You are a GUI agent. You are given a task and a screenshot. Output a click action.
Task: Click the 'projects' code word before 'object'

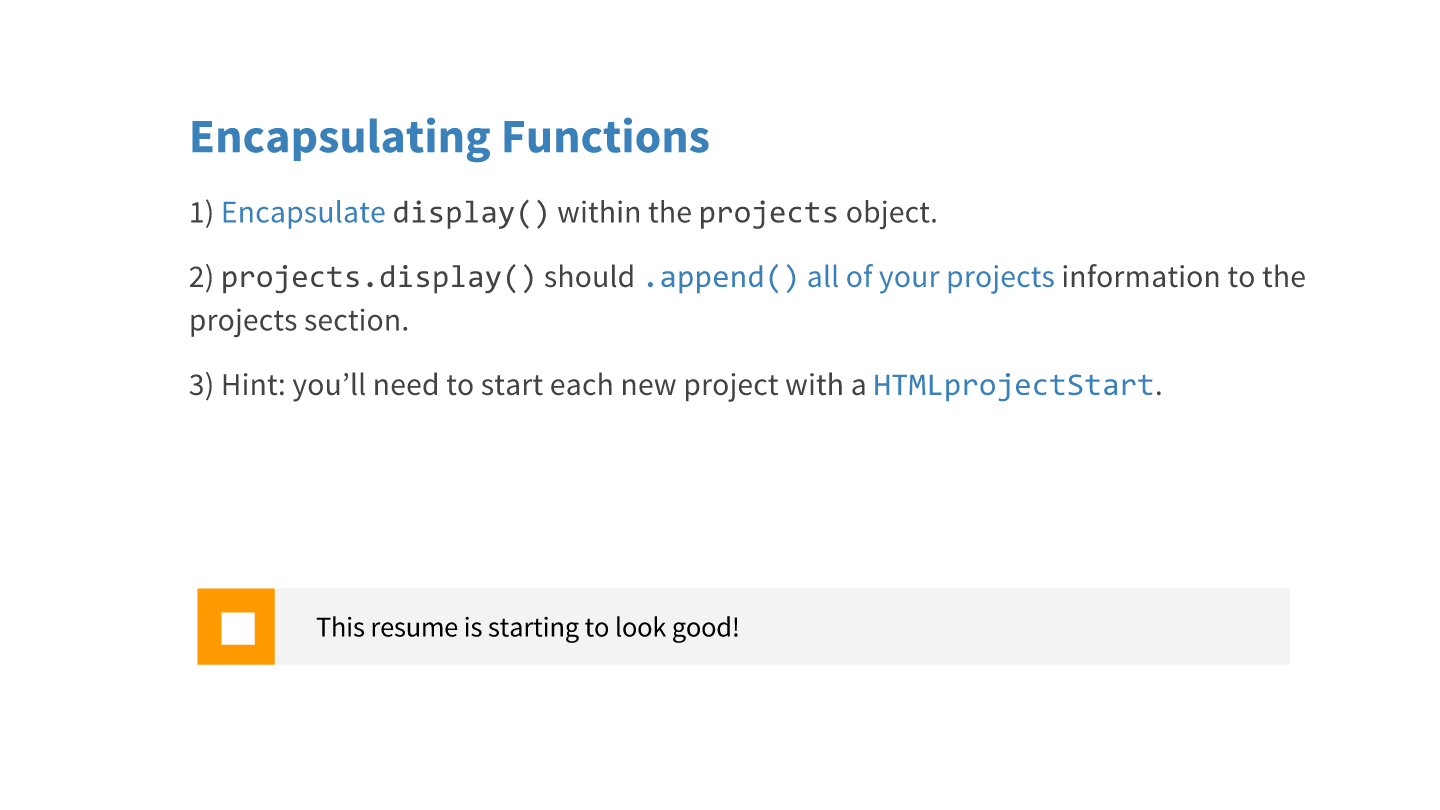click(768, 213)
